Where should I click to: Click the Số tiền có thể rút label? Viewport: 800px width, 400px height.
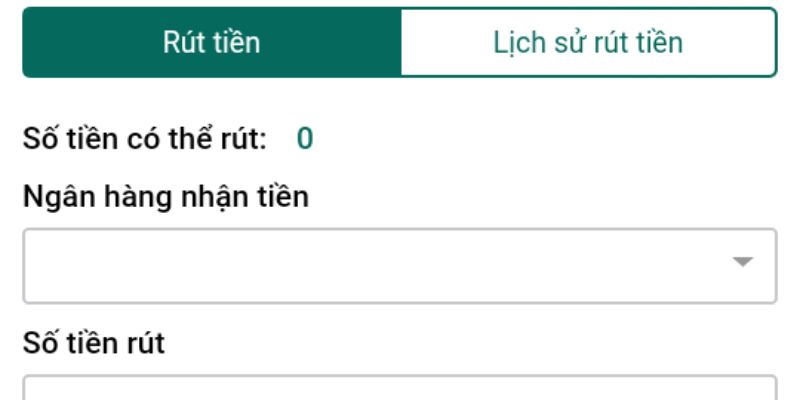click(145, 138)
